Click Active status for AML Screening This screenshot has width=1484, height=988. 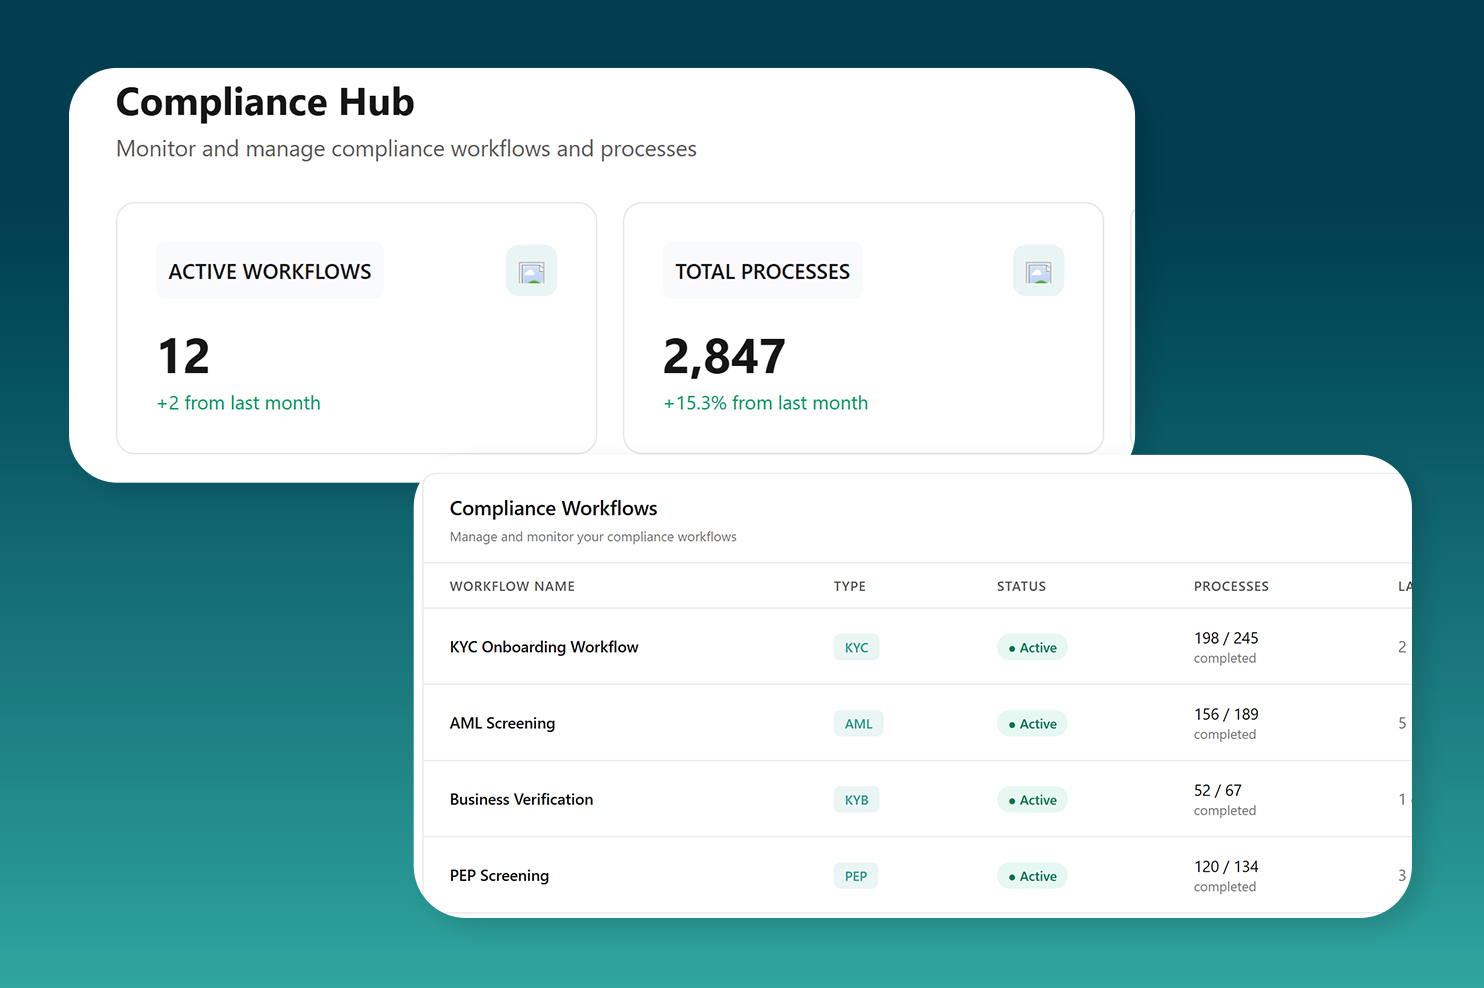click(x=1032, y=723)
